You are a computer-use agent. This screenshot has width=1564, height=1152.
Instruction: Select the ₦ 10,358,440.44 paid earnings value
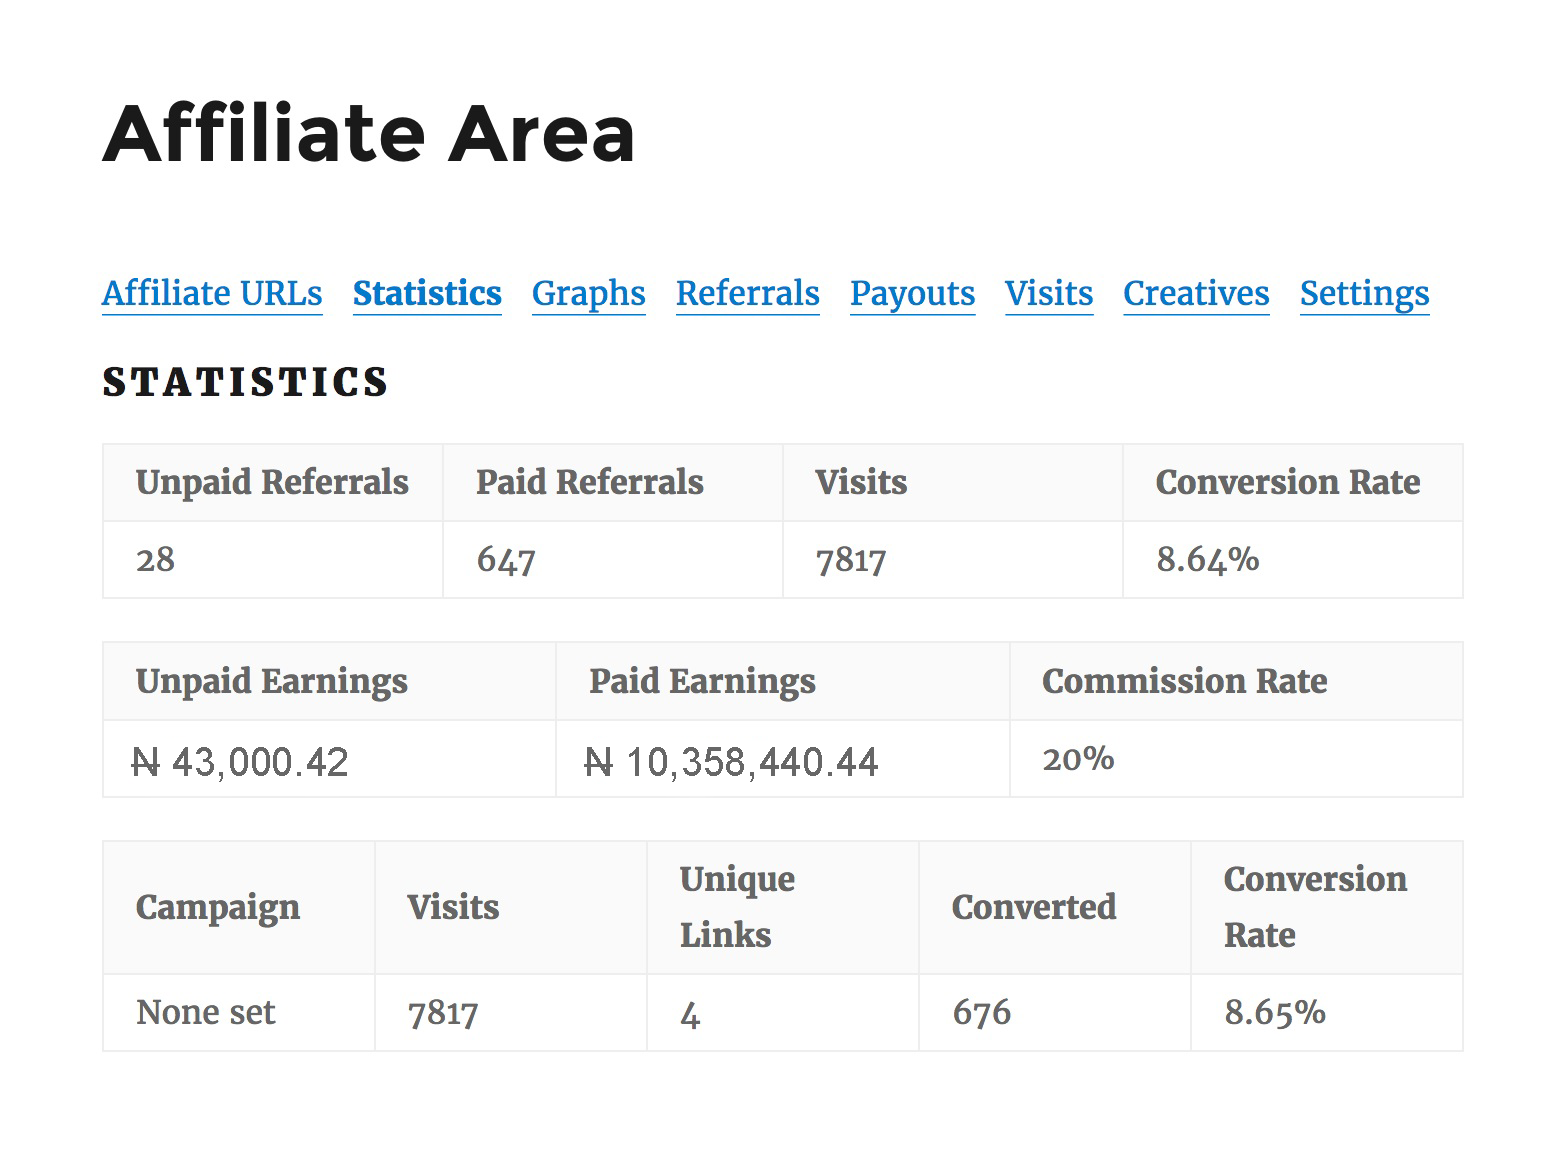pos(731,762)
